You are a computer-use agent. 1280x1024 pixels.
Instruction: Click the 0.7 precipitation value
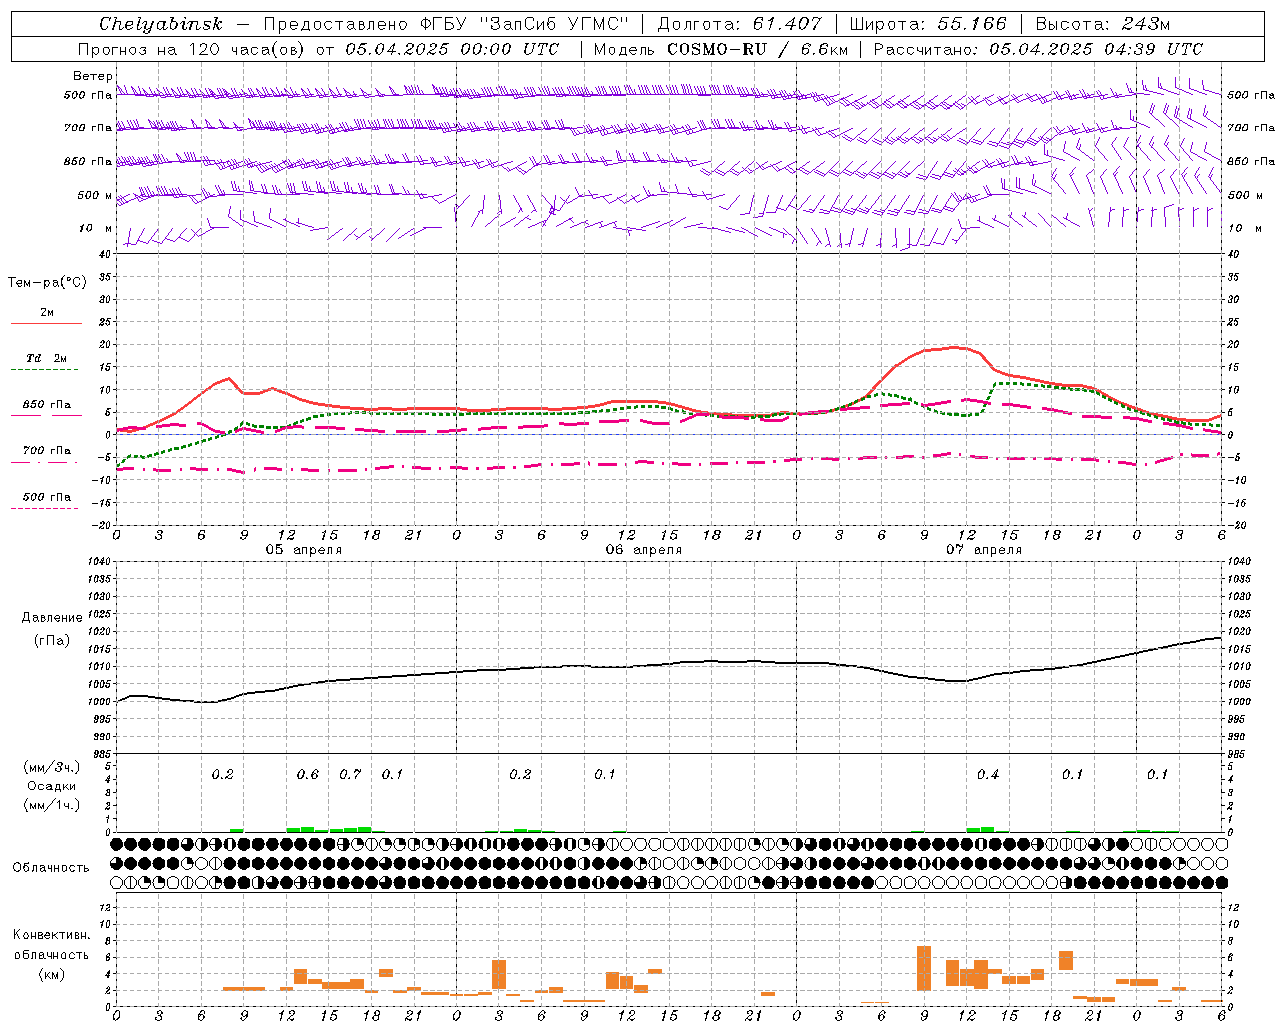point(350,775)
